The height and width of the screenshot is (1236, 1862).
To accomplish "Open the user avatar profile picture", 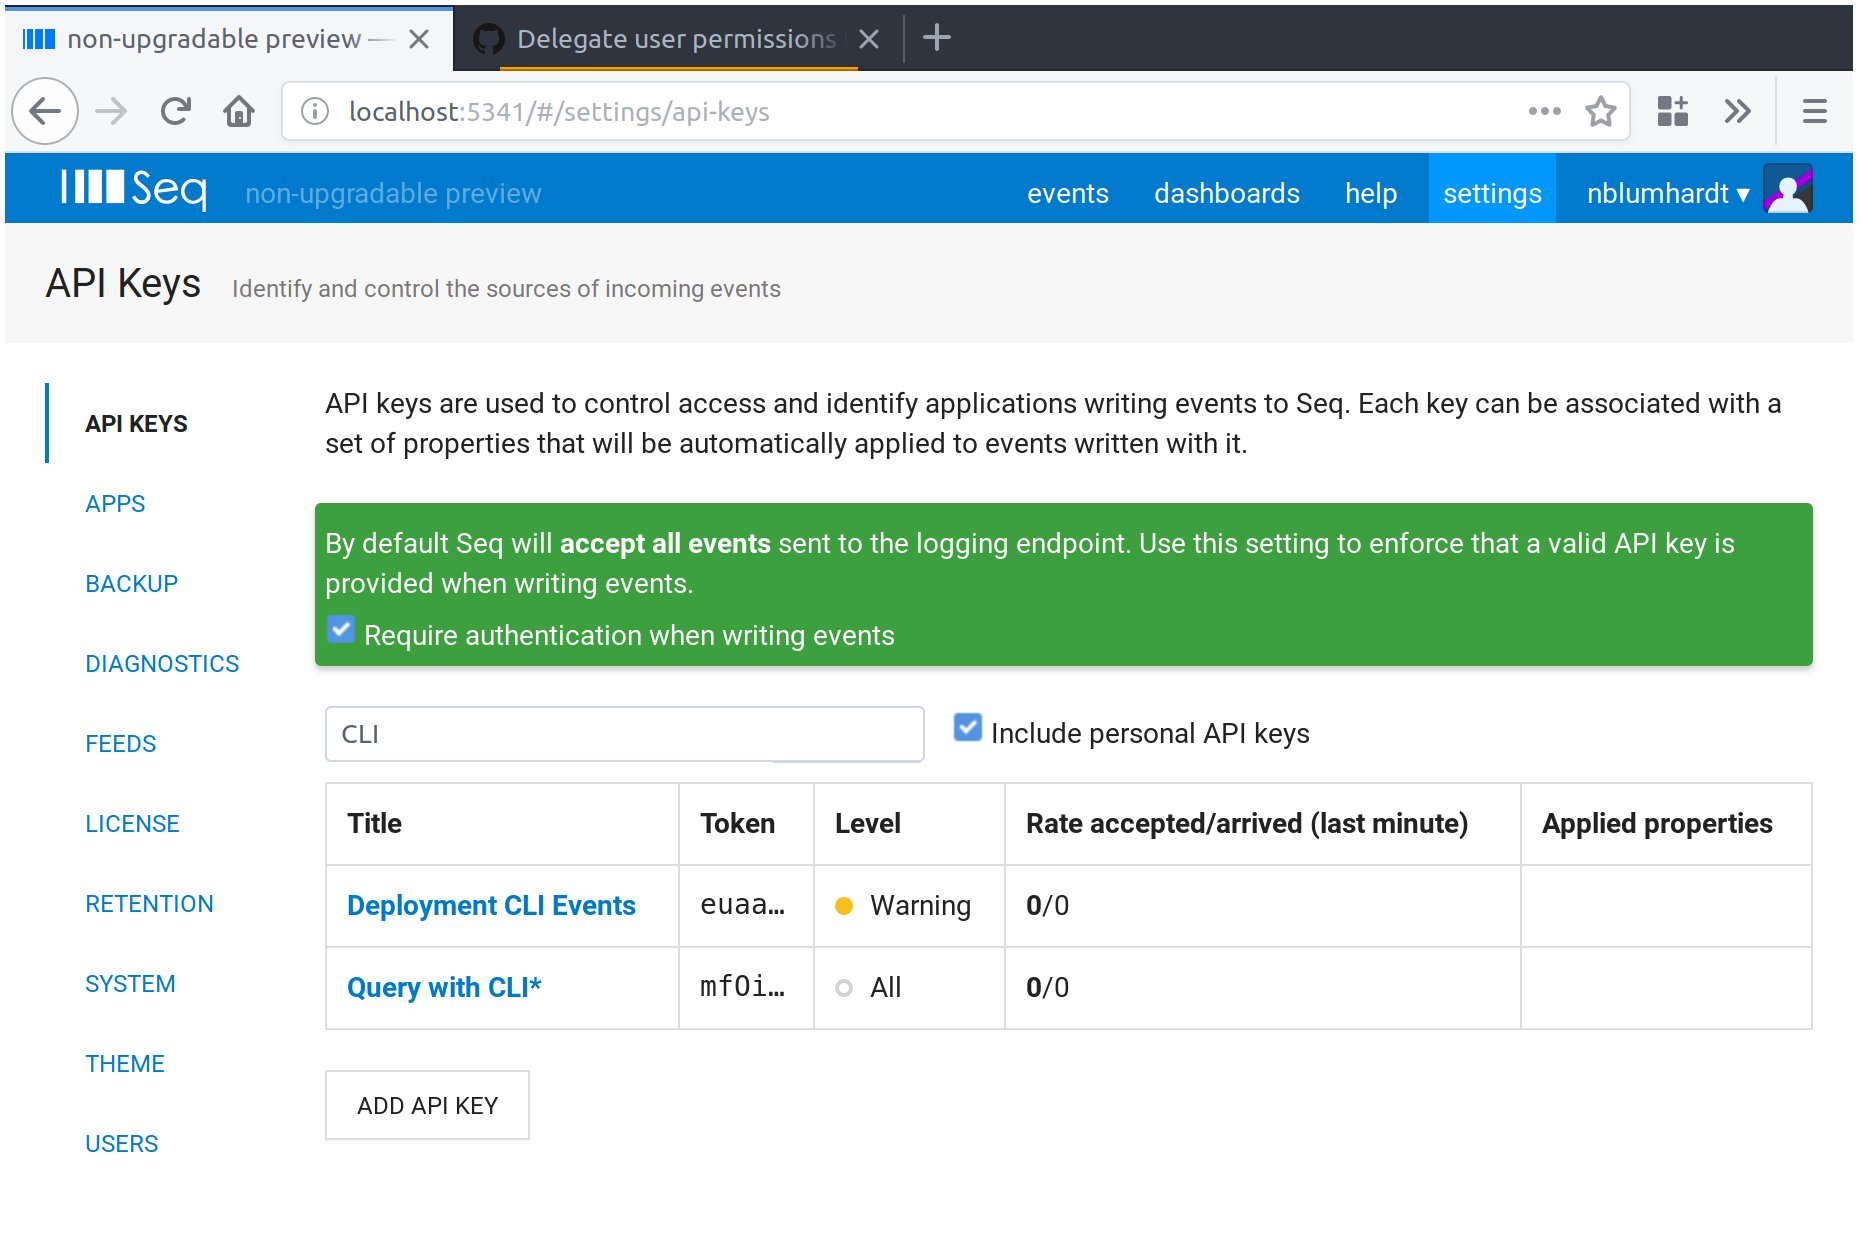I will click(x=1789, y=188).
